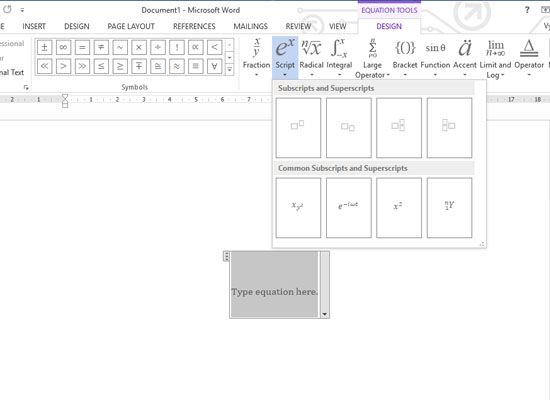Open the Function structures menu
This screenshot has height=400, width=550.
click(435, 58)
